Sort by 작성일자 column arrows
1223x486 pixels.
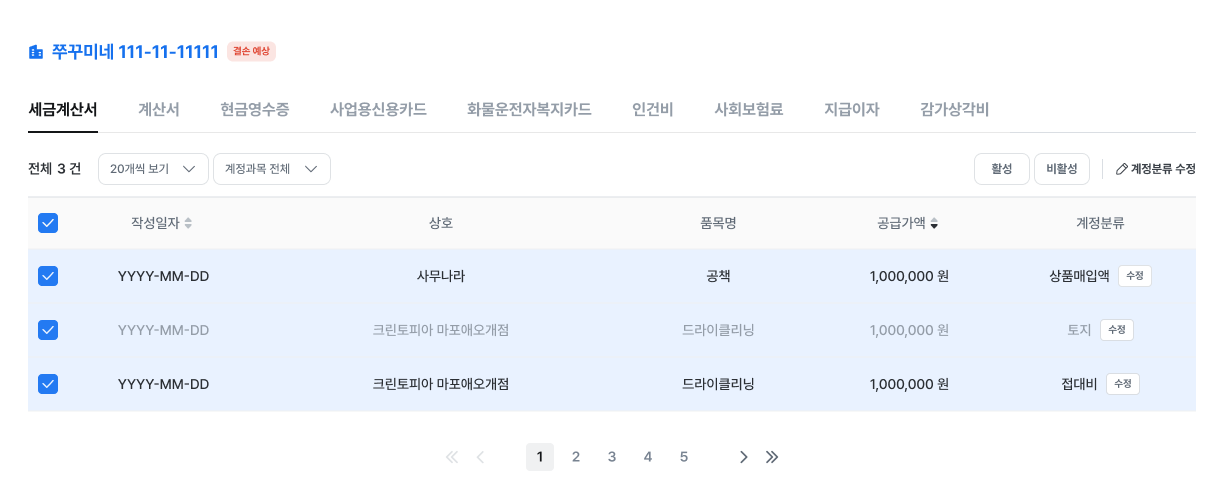[188, 223]
